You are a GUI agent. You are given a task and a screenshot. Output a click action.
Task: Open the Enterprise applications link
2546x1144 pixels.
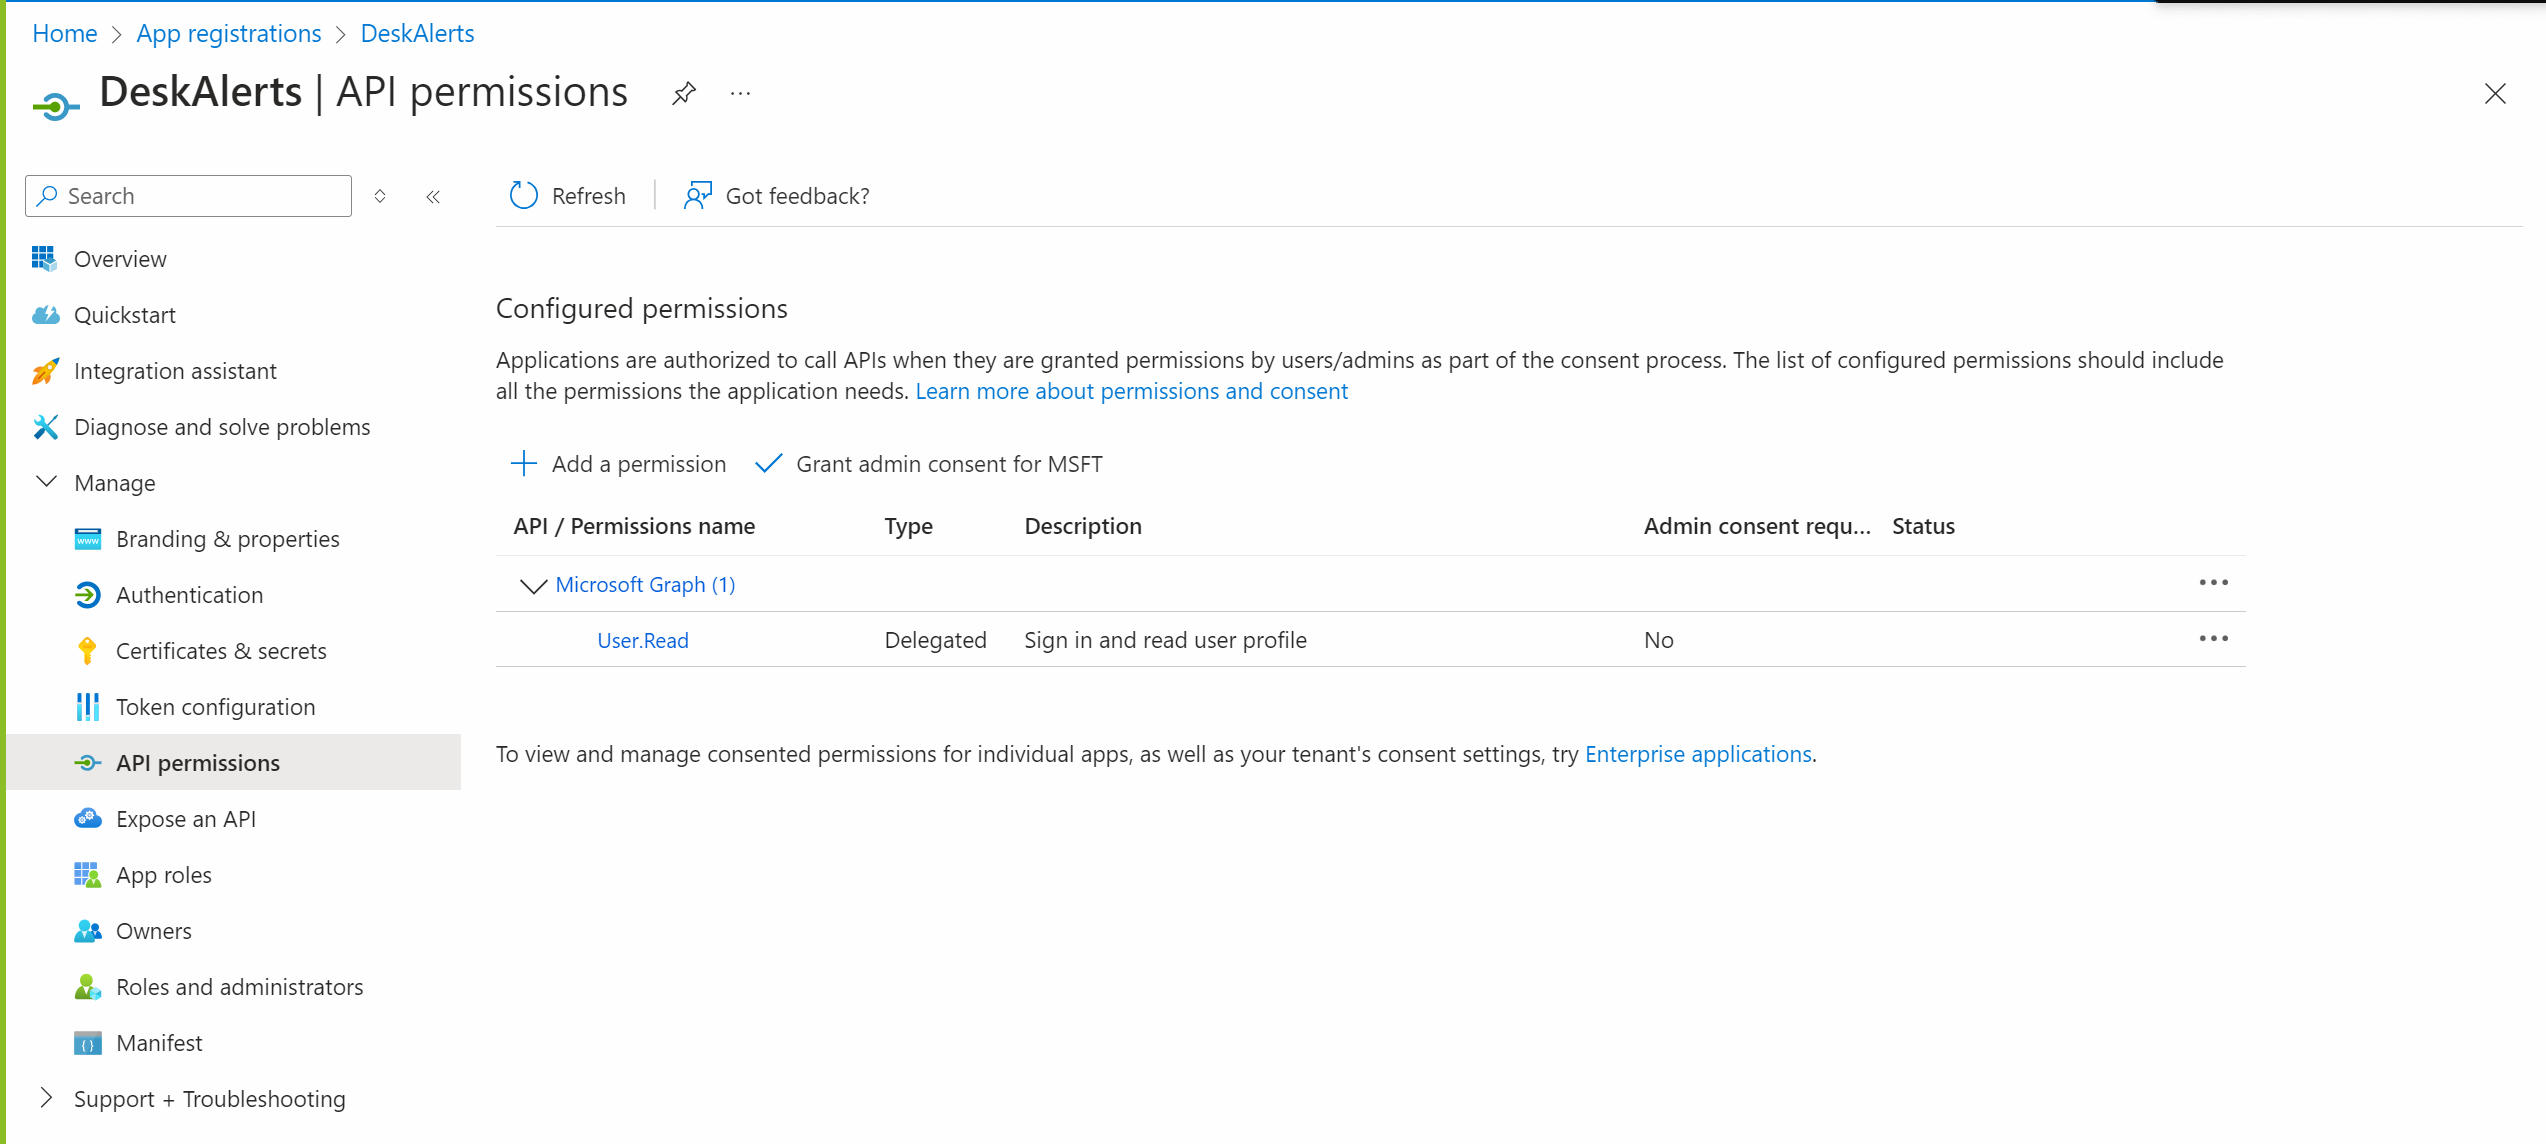[x=1698, y=754]
